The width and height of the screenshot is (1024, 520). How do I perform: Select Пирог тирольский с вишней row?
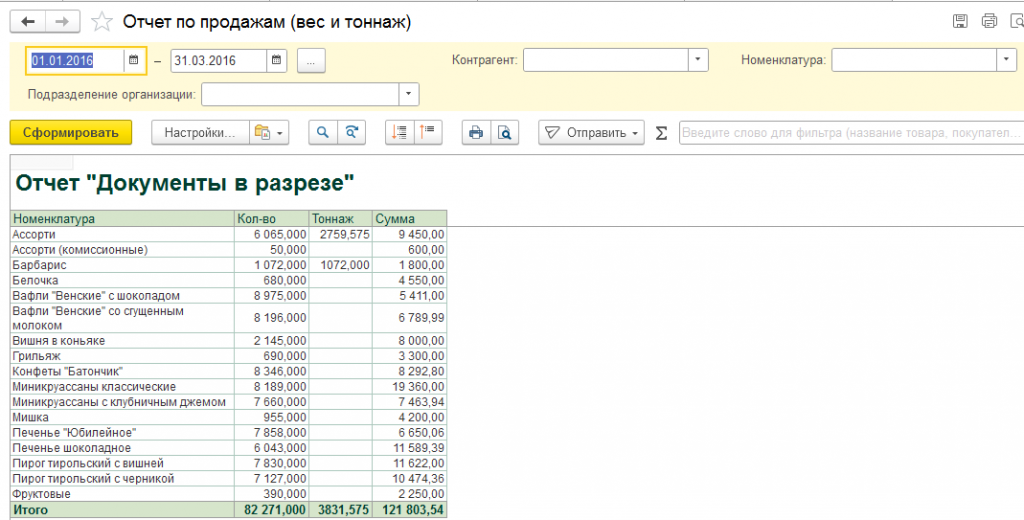(x=88, y=464)
